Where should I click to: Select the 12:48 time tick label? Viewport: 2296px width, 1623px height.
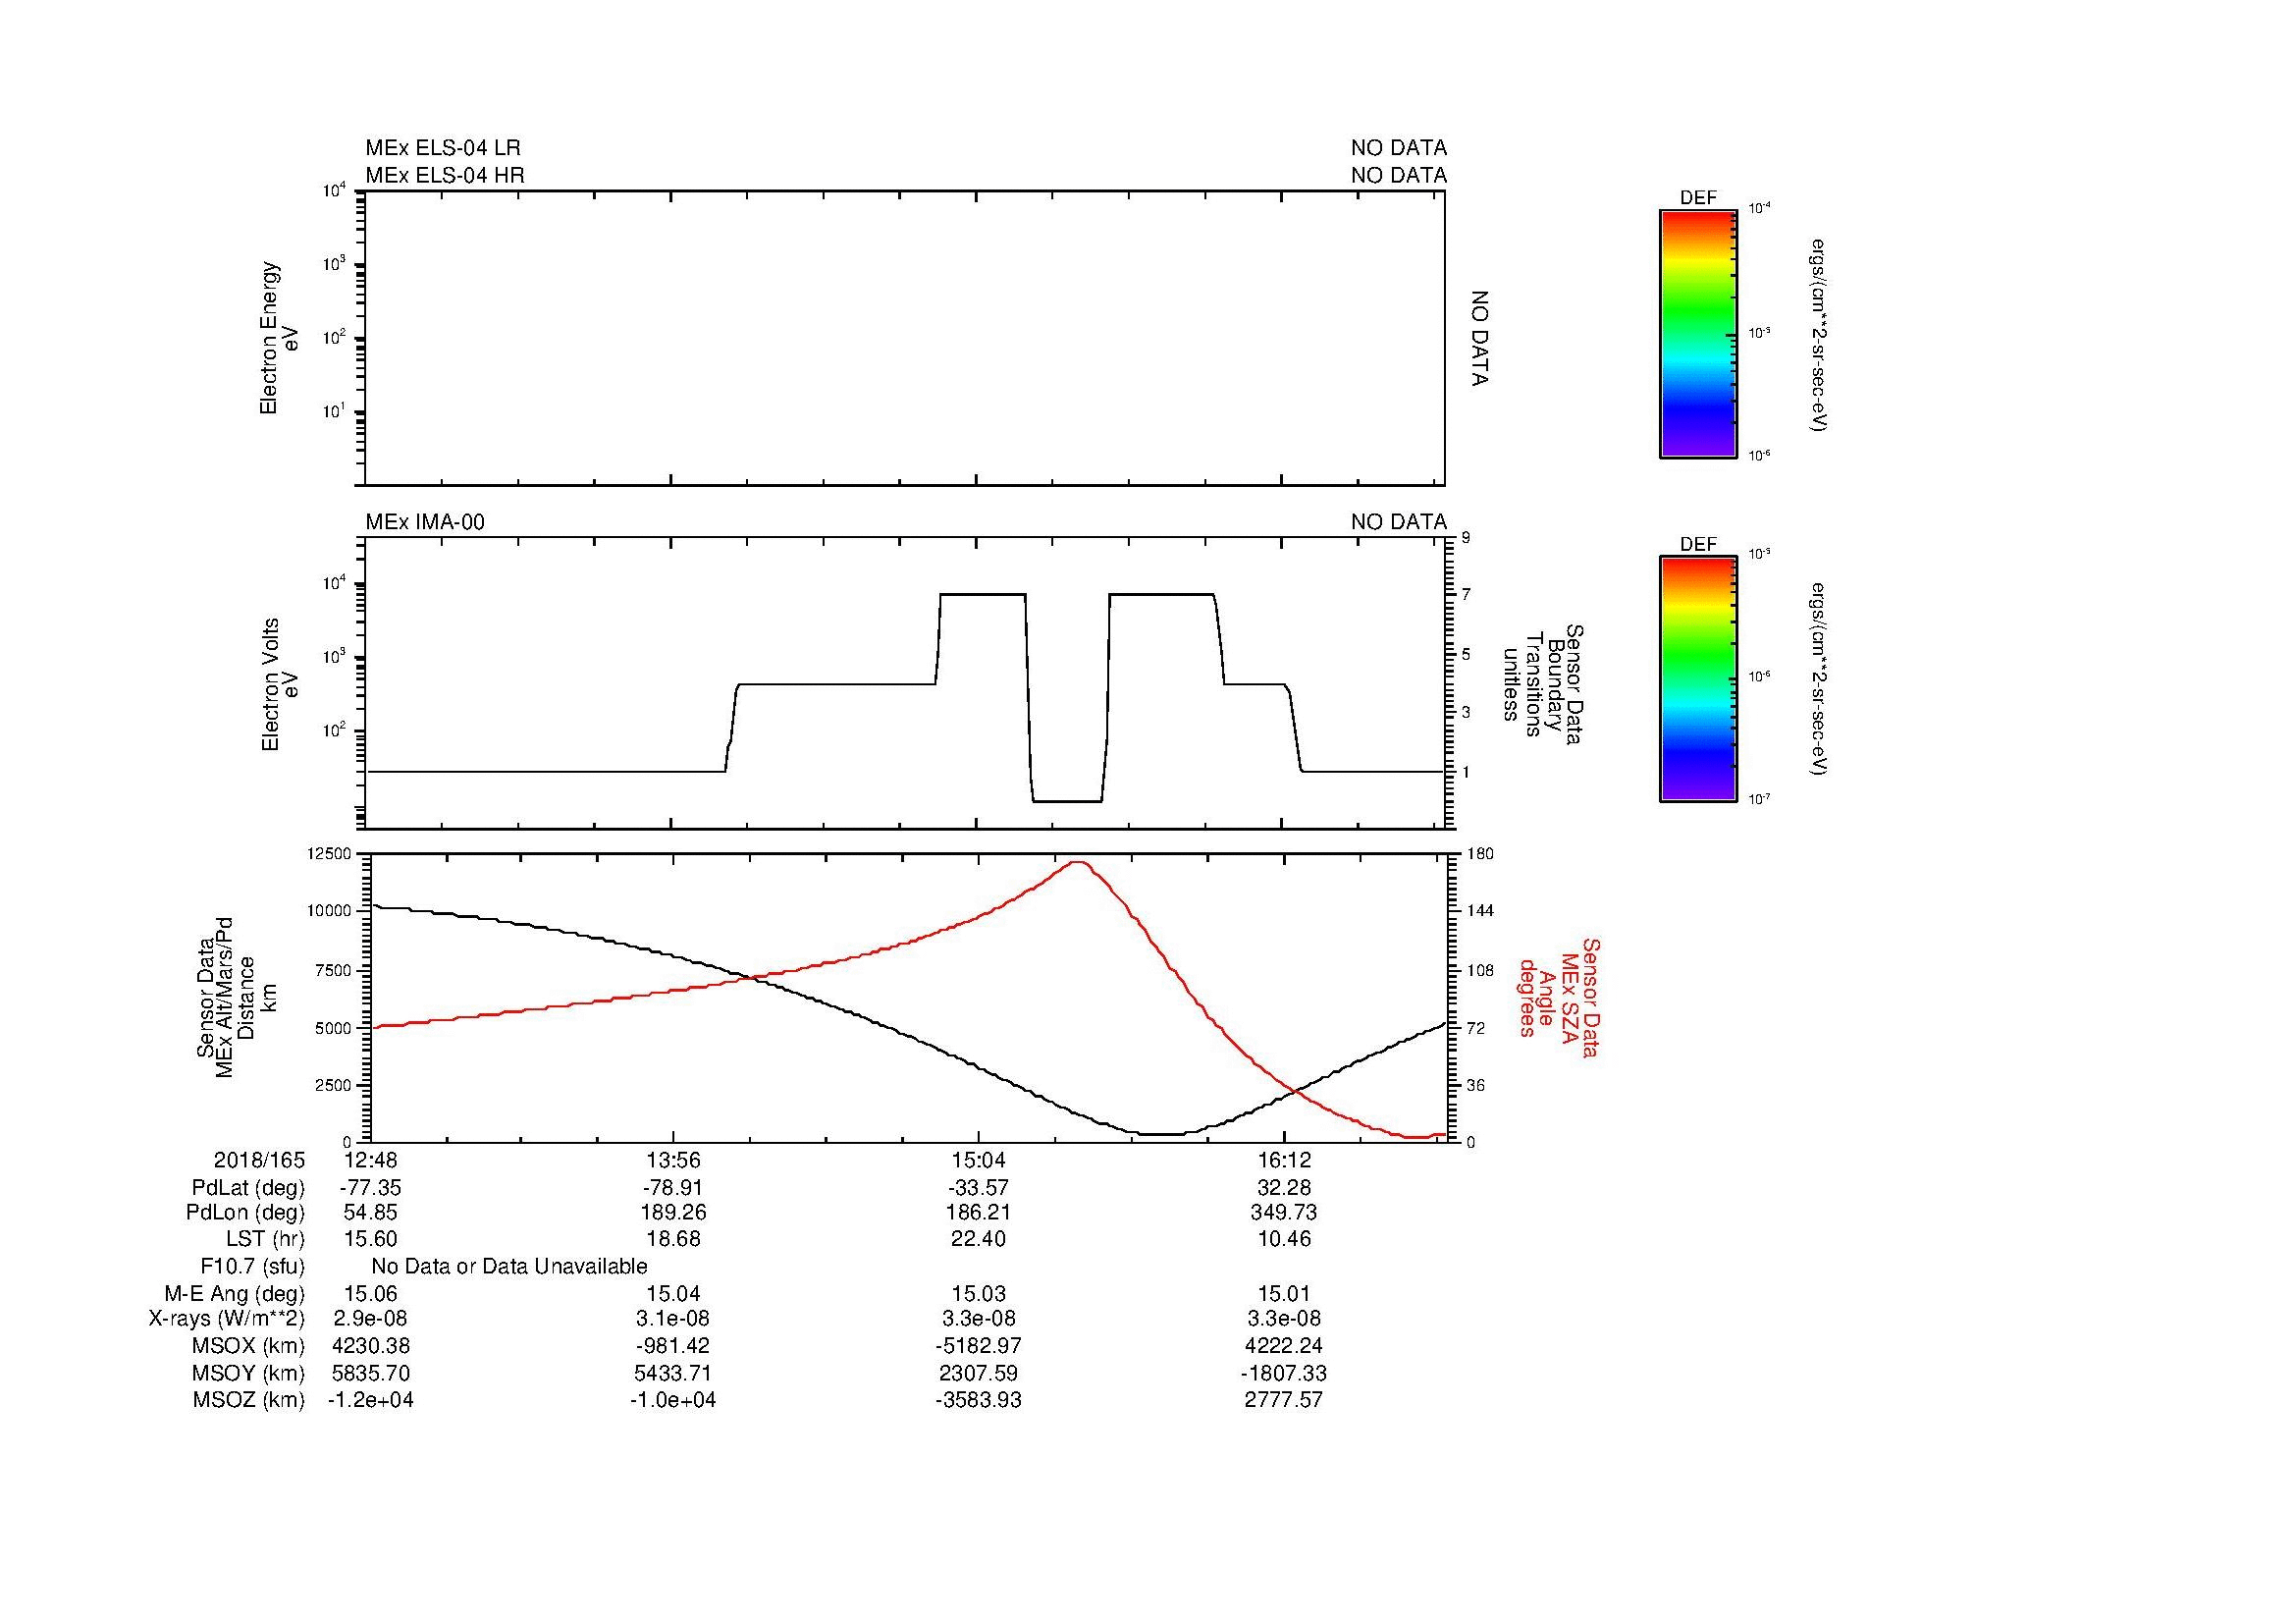[x=371, y=1160]
